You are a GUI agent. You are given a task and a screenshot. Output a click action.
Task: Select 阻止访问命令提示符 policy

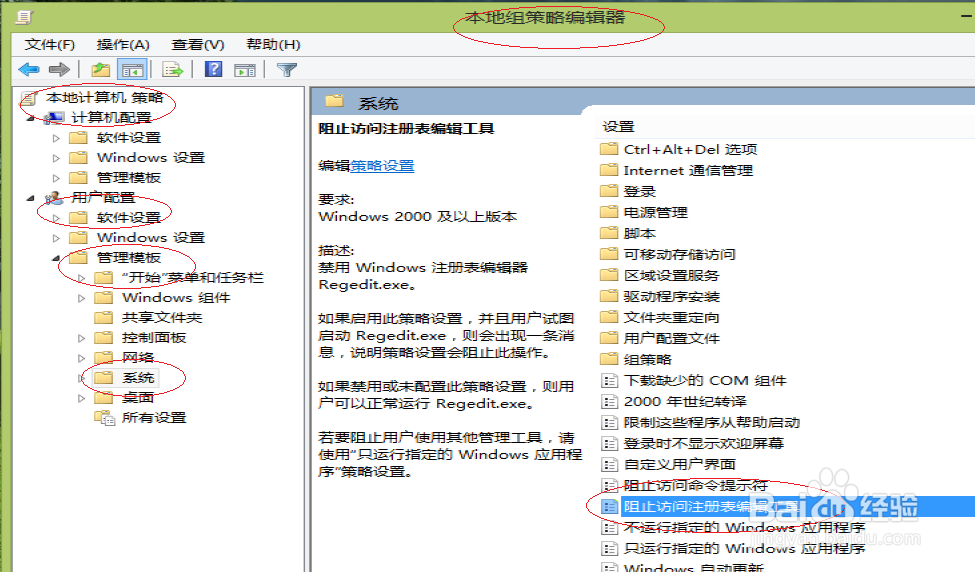click(695, 485)
